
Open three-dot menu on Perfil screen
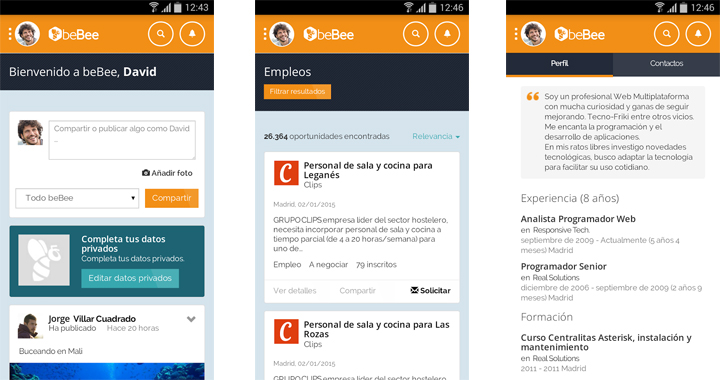(516, 34)
